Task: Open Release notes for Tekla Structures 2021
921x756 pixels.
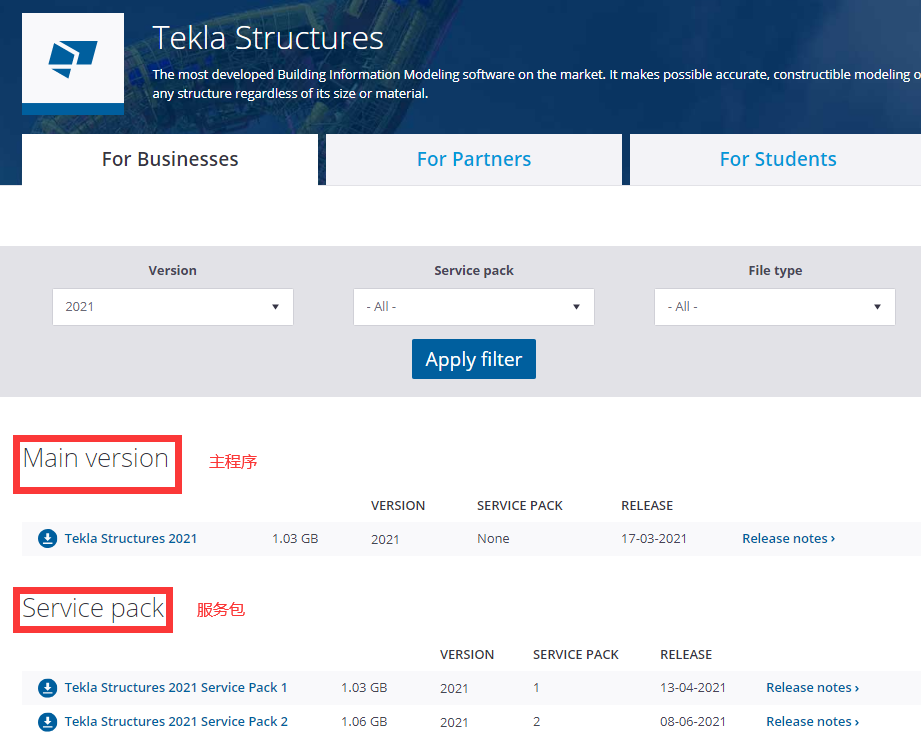Action: point(788,538)
